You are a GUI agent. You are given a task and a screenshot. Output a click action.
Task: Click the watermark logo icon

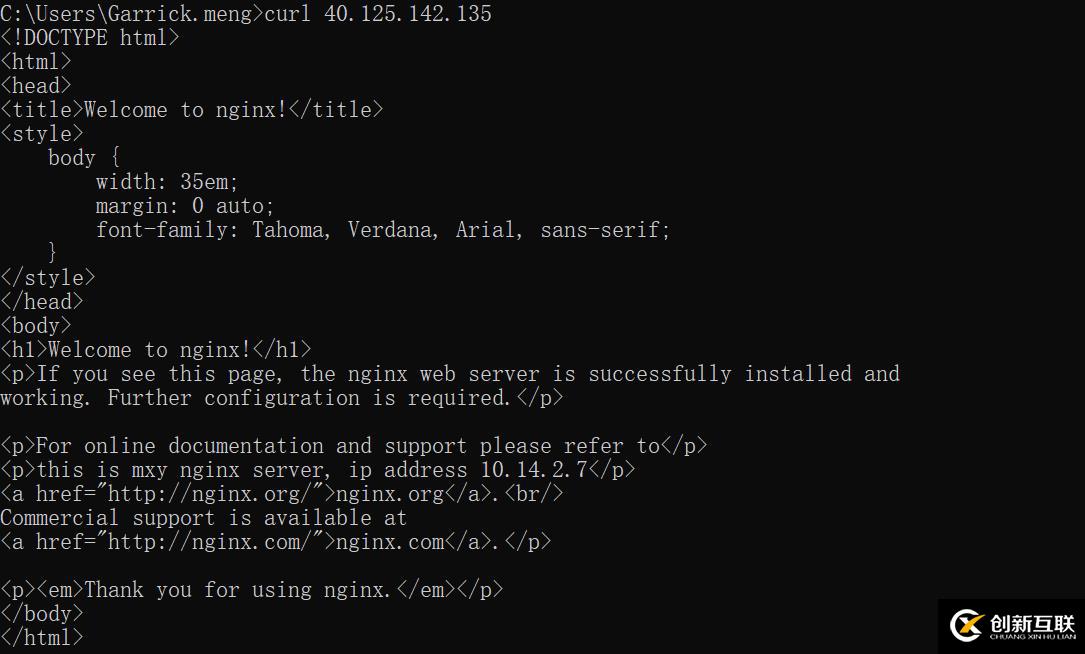[967, 626]
